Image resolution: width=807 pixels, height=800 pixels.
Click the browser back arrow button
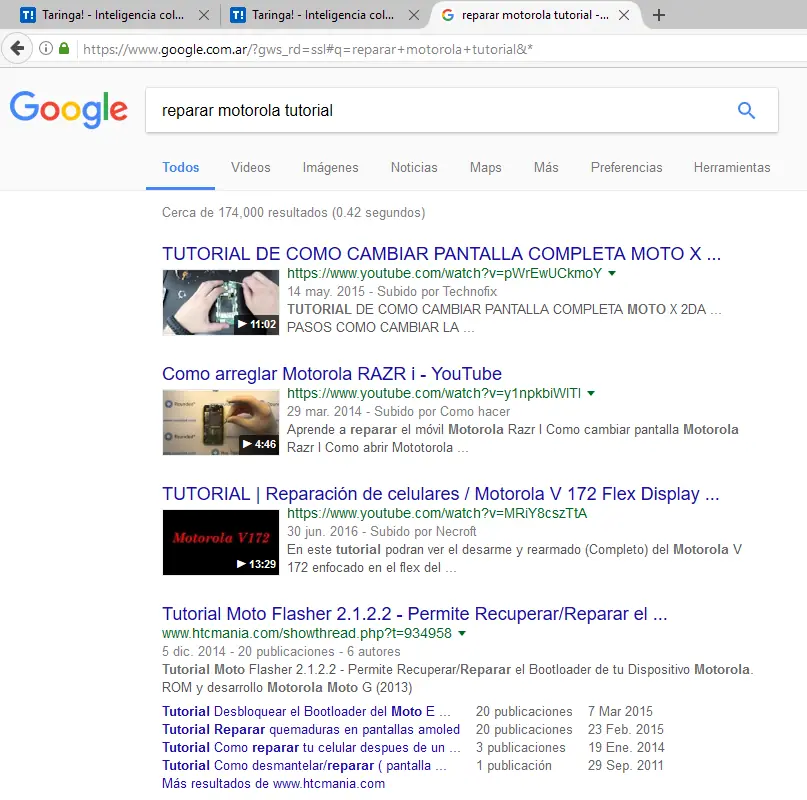tap(17, 48)
